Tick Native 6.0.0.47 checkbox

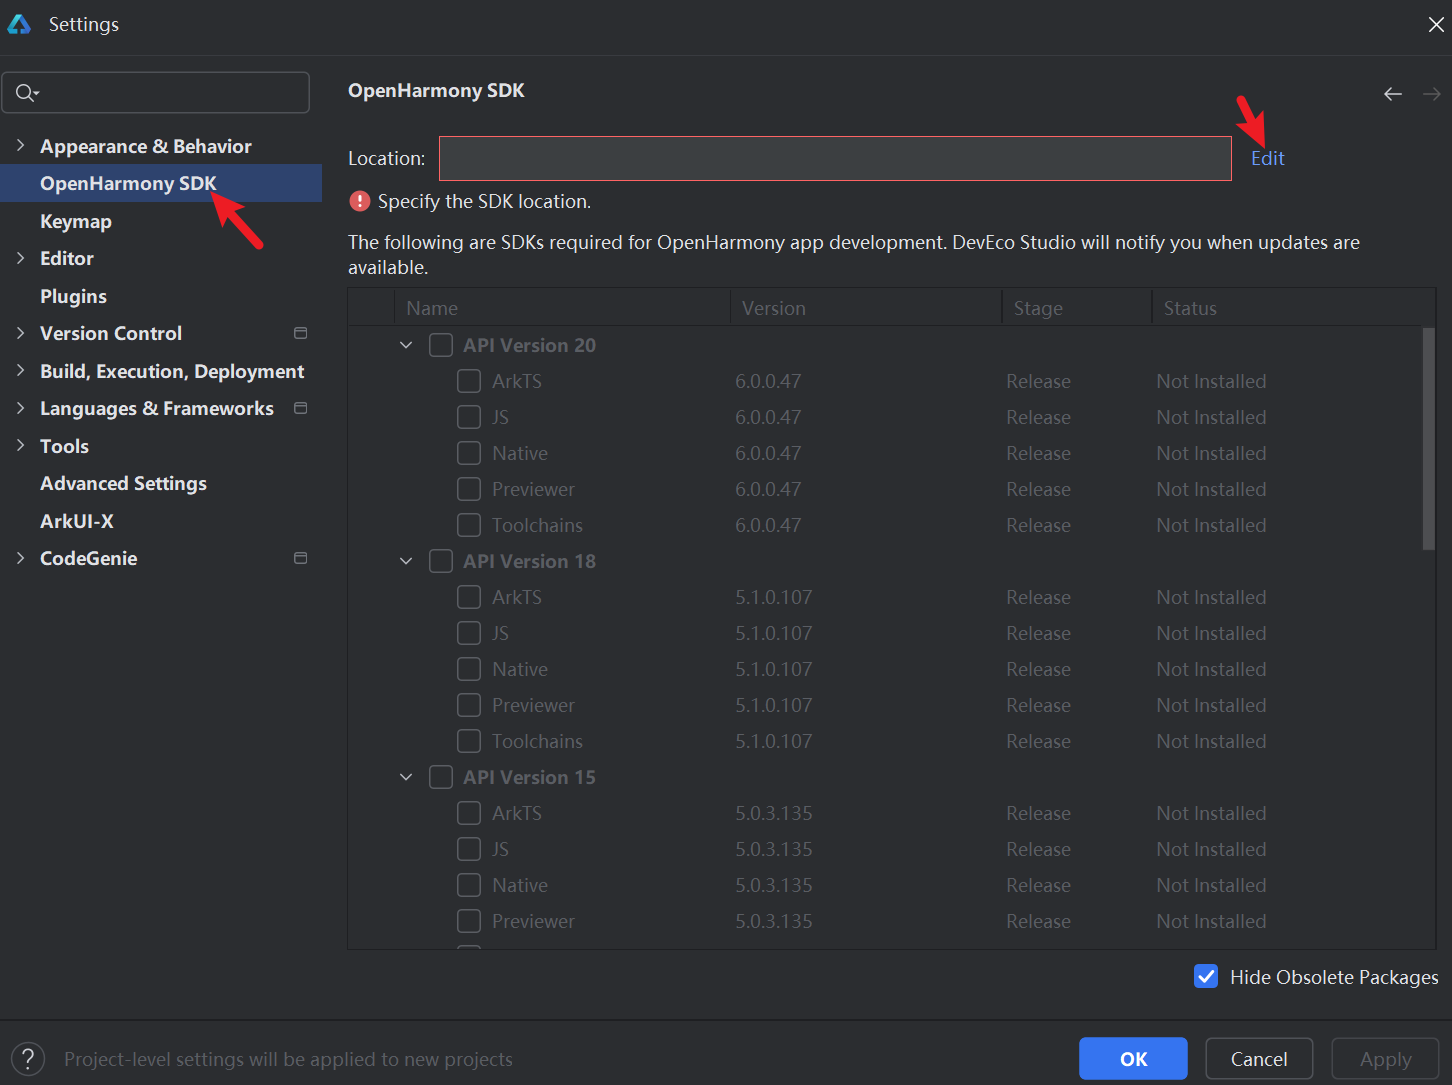[x=469, y=453]
